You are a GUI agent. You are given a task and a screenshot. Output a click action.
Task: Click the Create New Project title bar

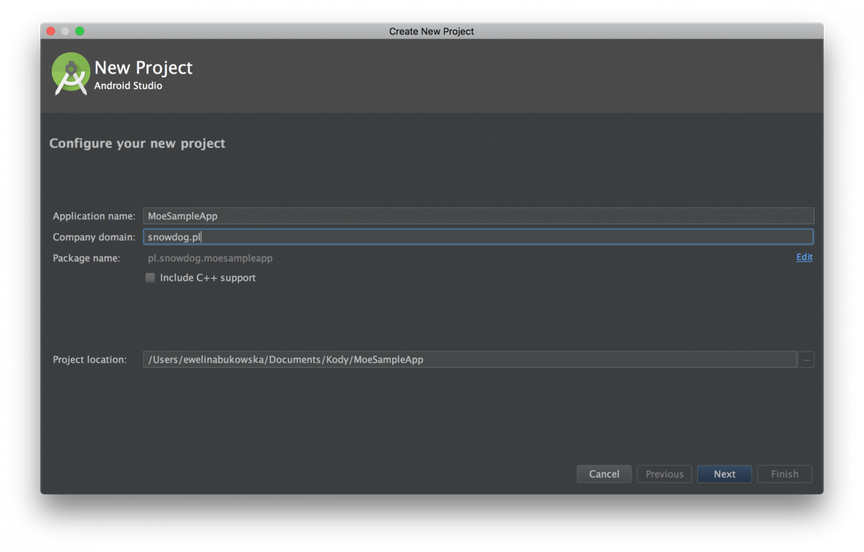click(x=431, y=31)
